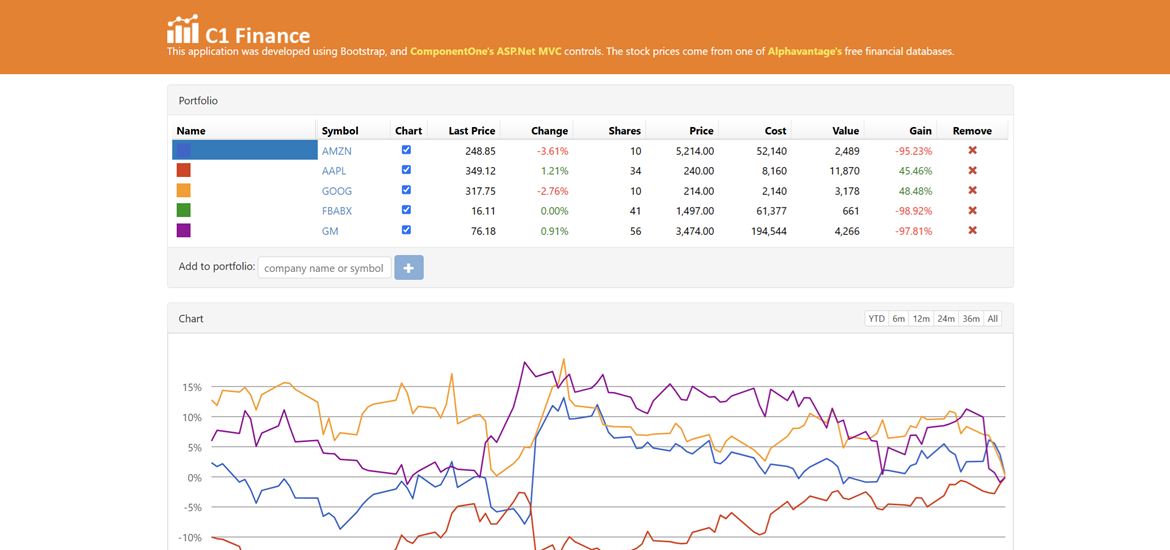Viewport: 1170px width, 550px height.
Task: Uncheck the chart checkbox for GOOG
Action: [x=407, y=190]
